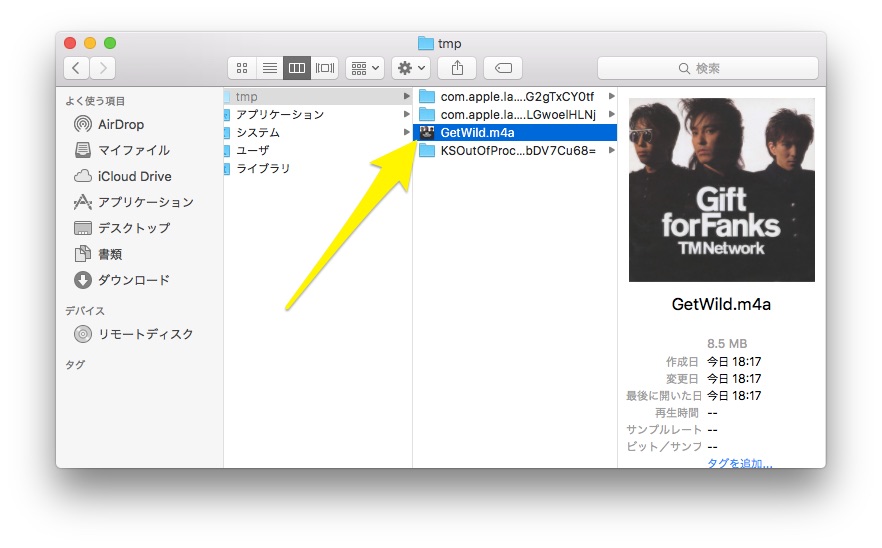Open iCloud Drive in the sidebar
The height and width of the screenshot is (548, 882).
point(123,176)
